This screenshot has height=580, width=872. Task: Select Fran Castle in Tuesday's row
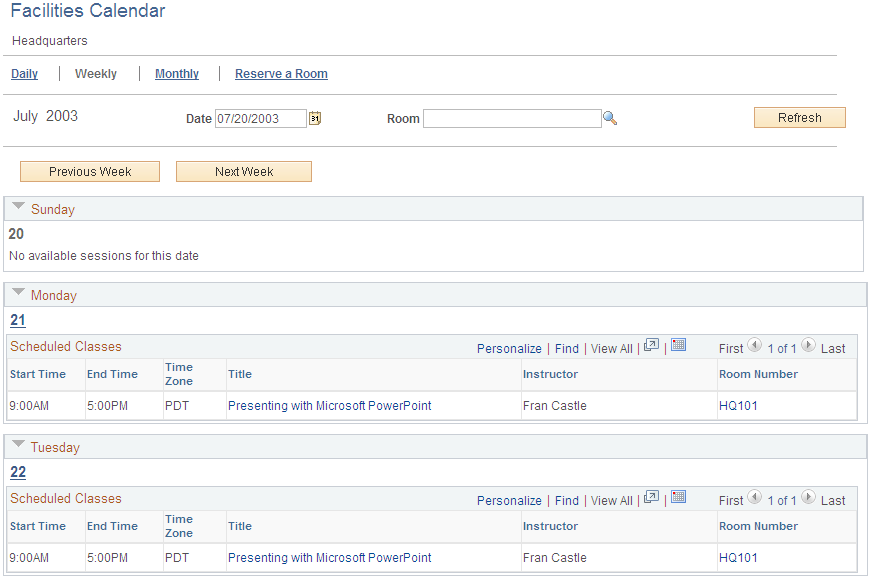pos(554,558)
